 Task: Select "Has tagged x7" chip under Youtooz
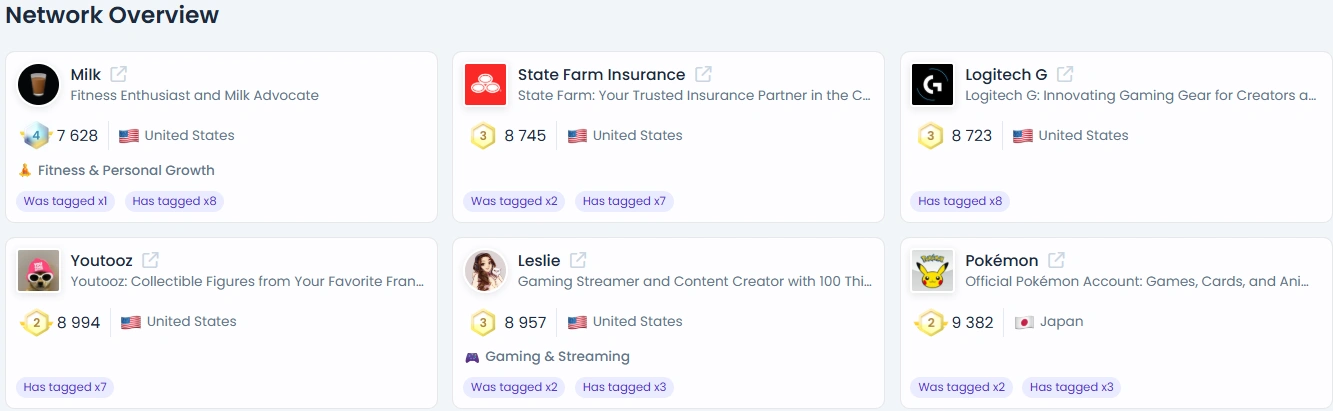tap(65, 387)
